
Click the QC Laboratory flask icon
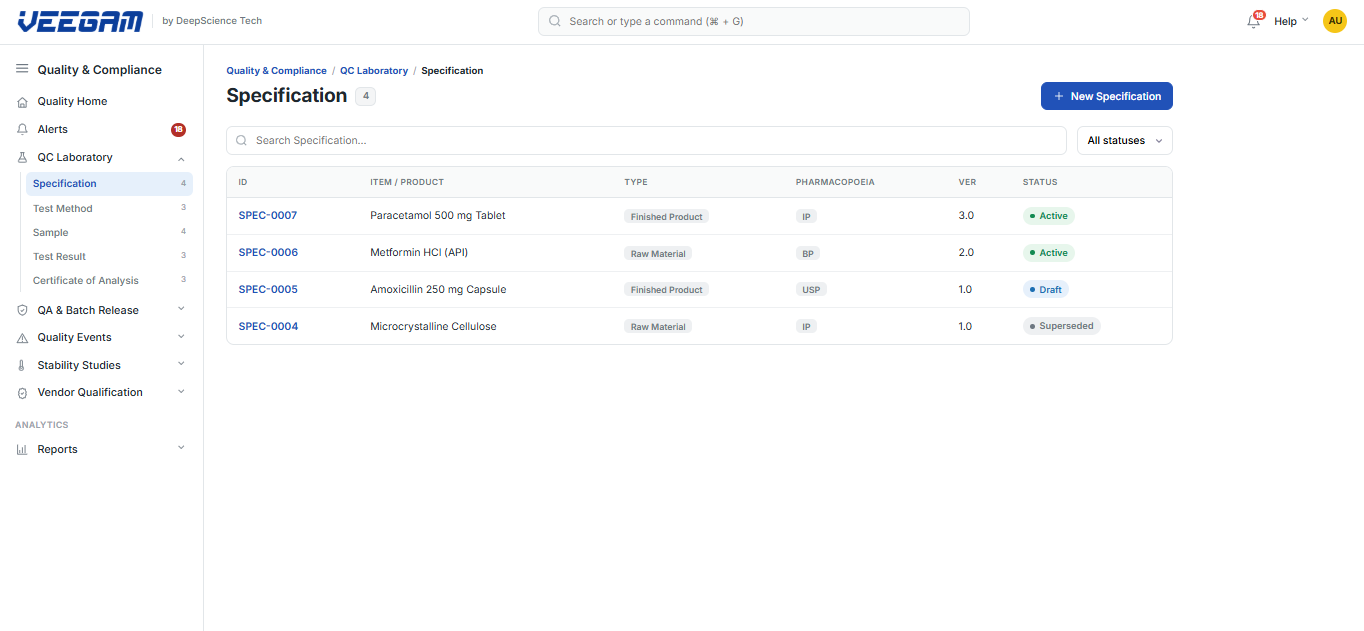point(22,157)
